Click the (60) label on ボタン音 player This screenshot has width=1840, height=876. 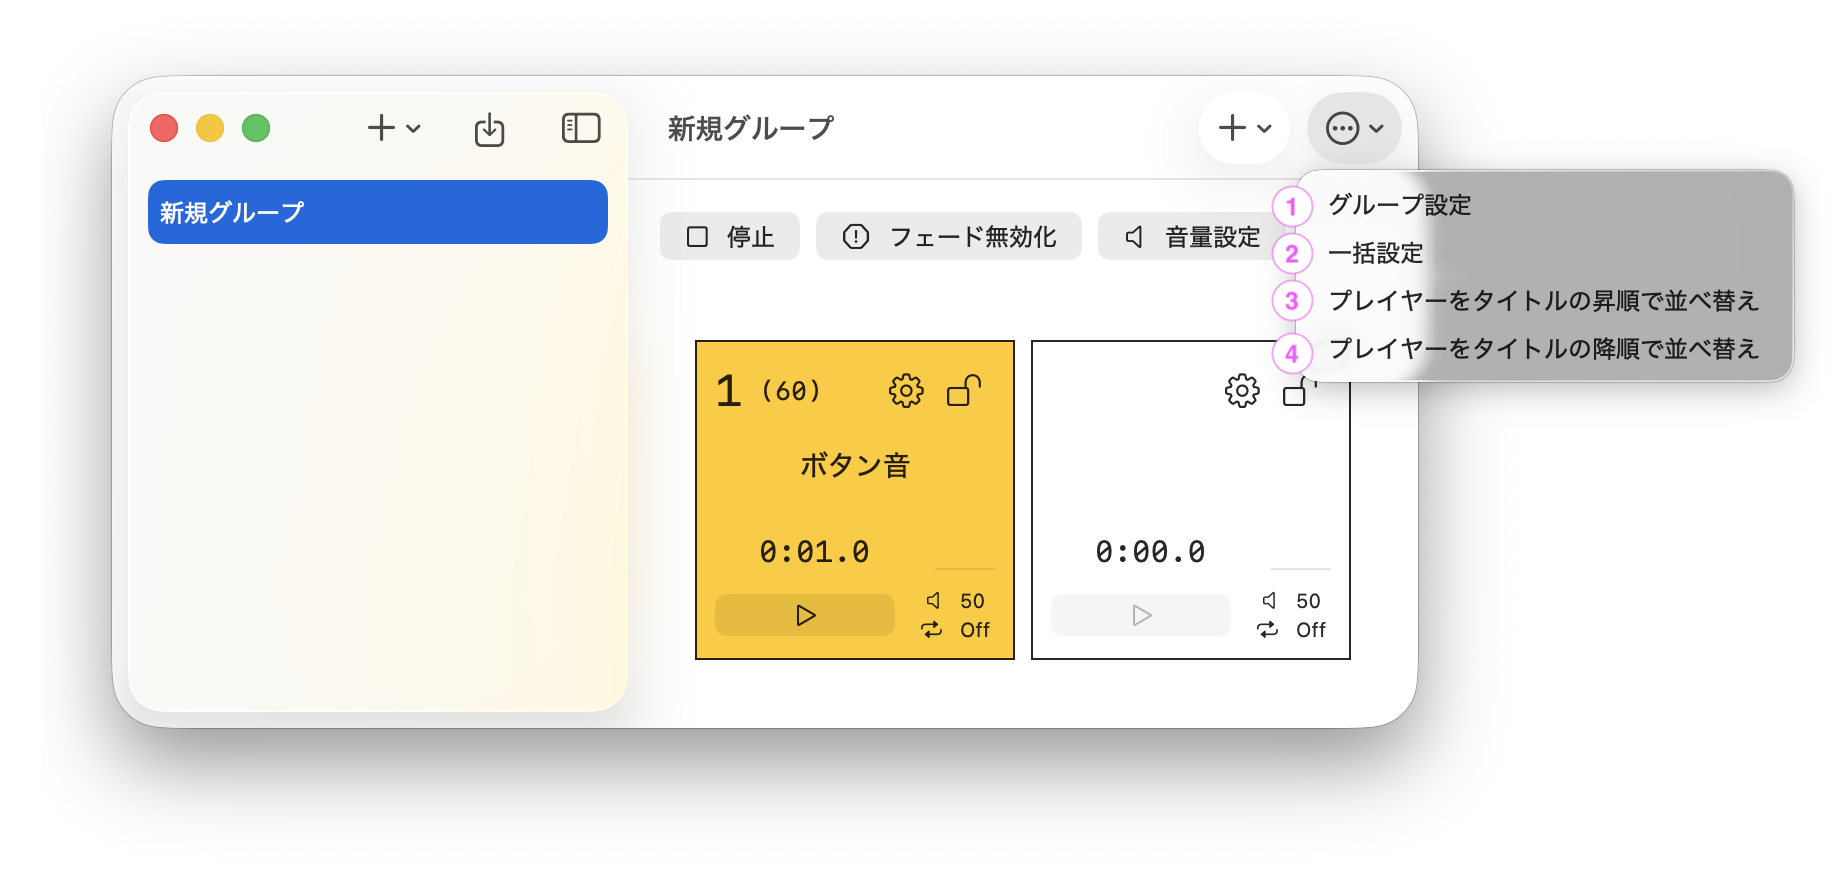pos(791,390)
